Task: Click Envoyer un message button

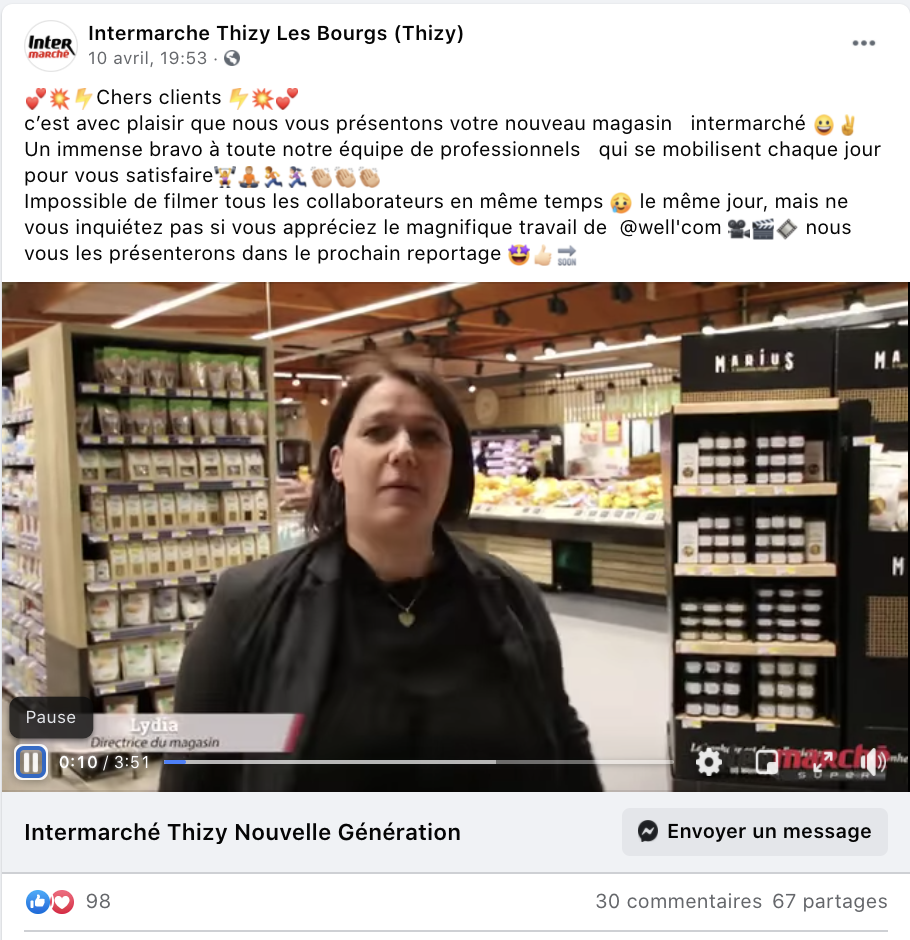Action: pos(755,831)
